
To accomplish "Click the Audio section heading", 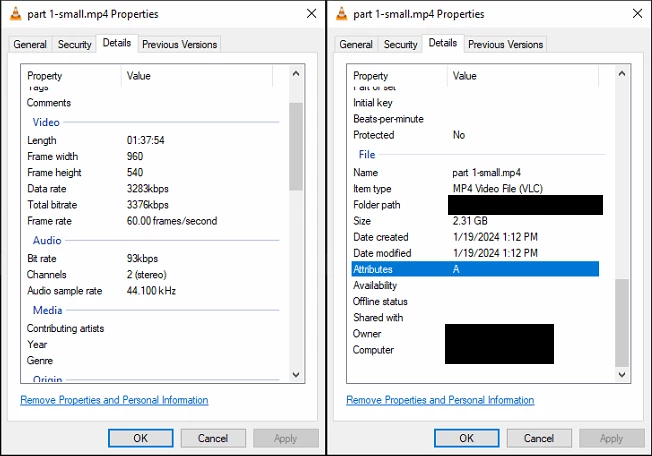I will [x=47, y=240].
